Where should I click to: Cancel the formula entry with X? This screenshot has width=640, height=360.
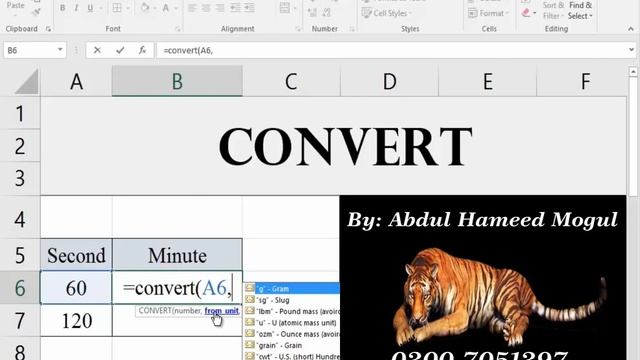[97, 50]
